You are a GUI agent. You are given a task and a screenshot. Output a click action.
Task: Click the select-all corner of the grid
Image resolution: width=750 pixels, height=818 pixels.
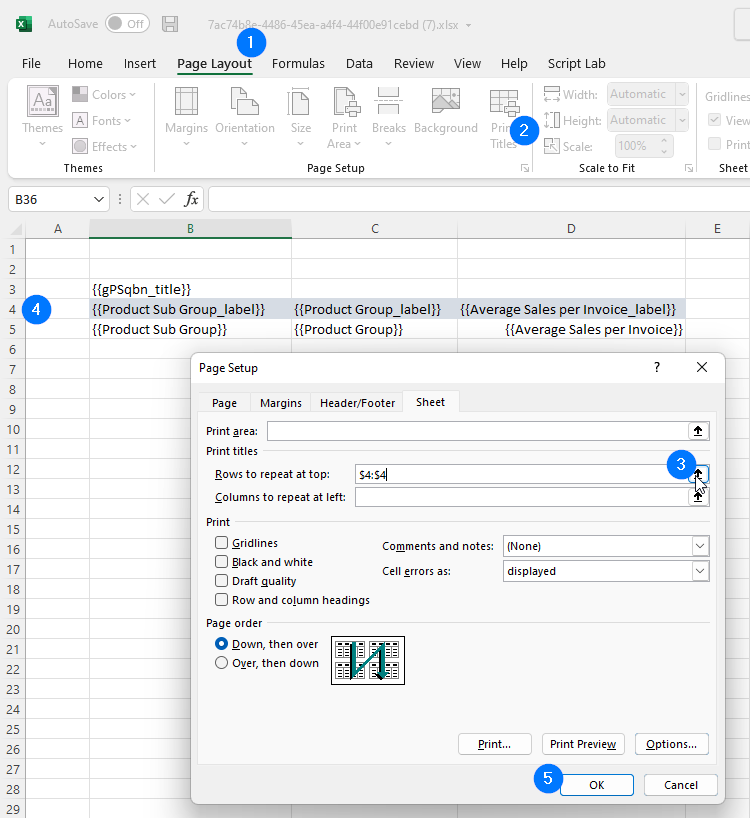[x=16, y=228]
